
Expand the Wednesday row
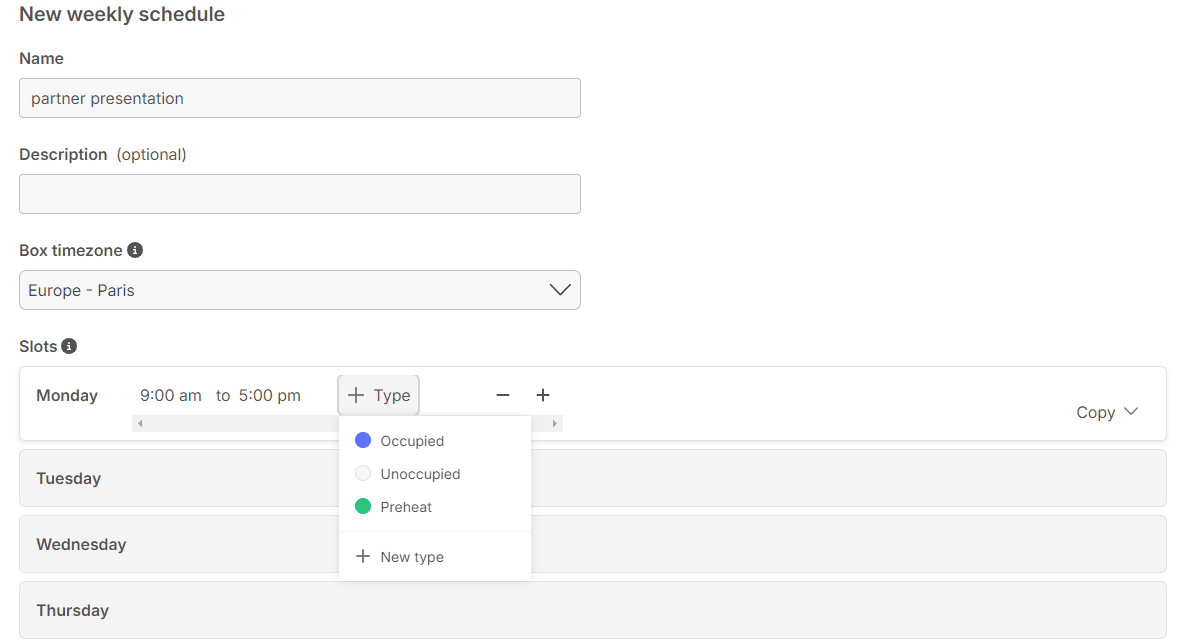coord(592,545)
